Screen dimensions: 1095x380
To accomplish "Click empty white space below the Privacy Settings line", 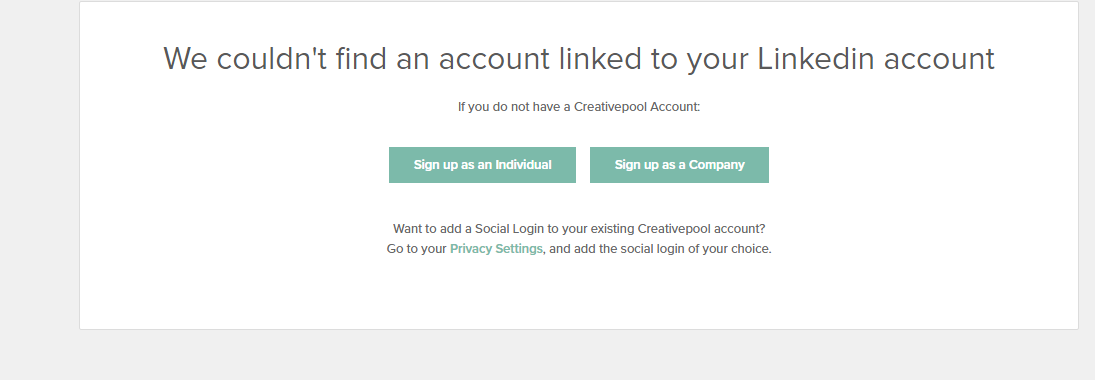I will point(578,293).
